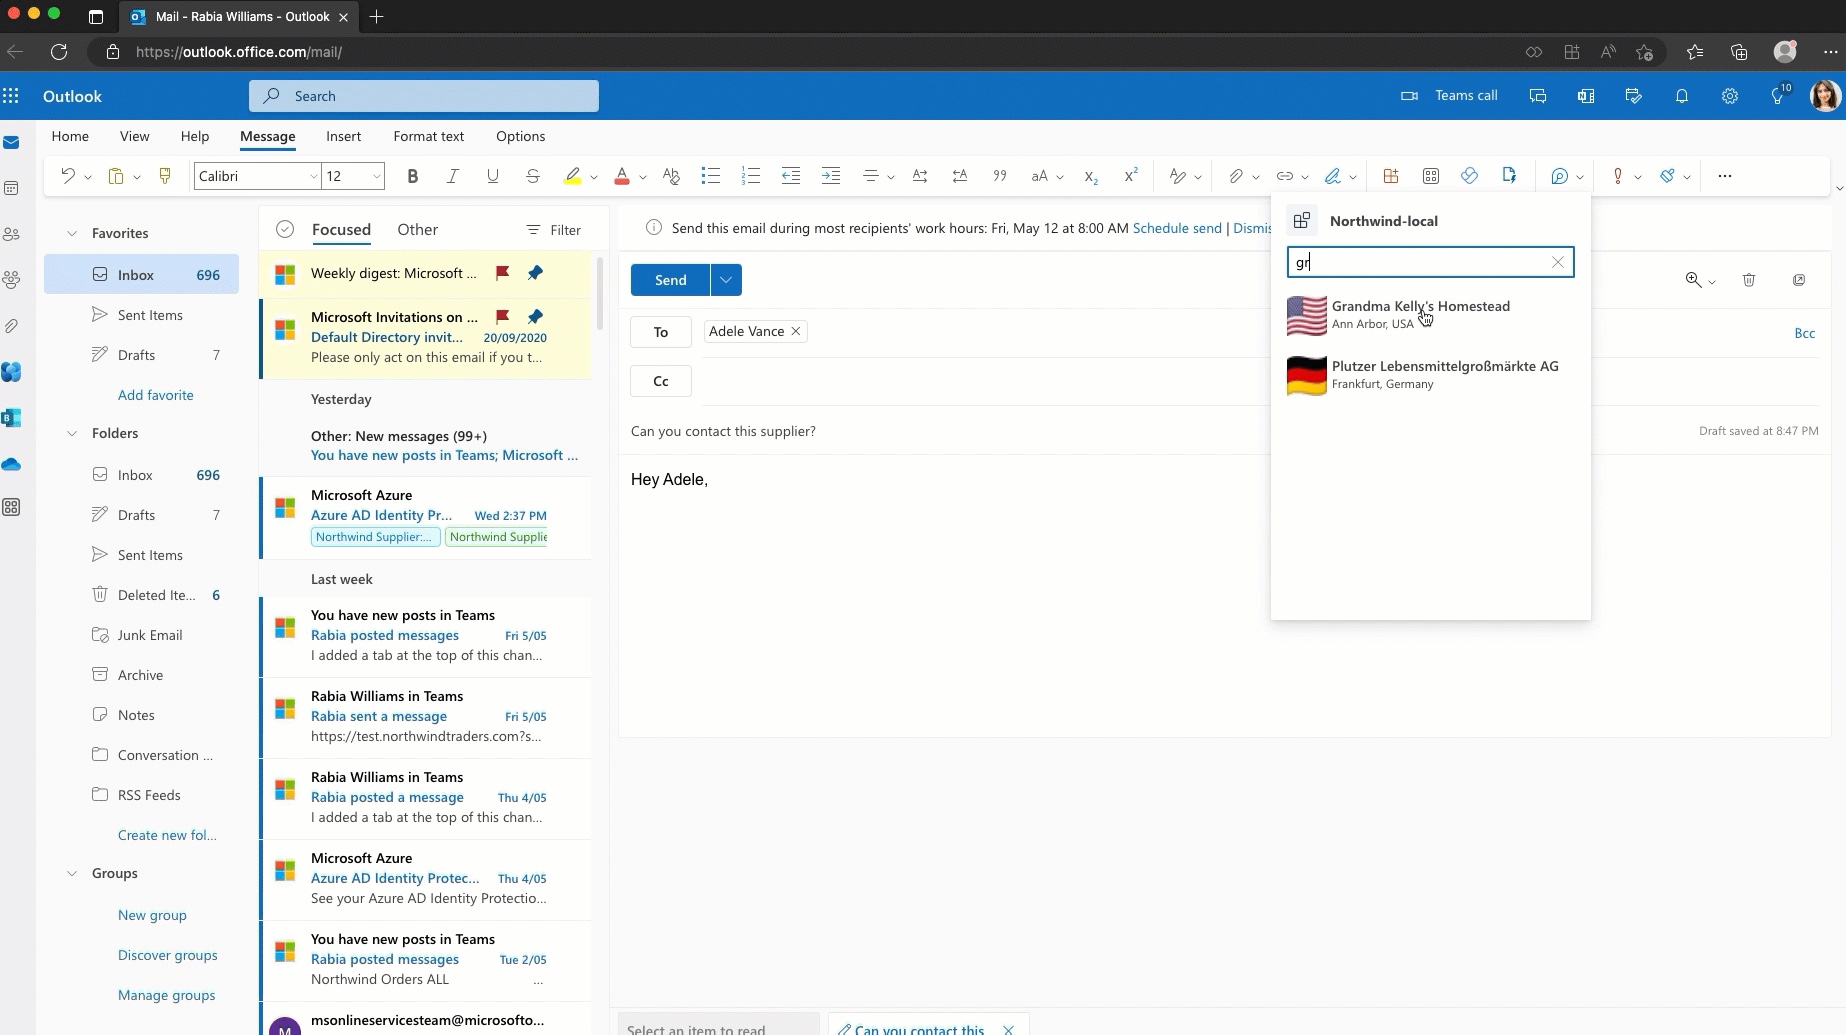The height and width of the screenshot is (1035, 1846).
Task: Decrease paragraph indent
Action: 790,176
